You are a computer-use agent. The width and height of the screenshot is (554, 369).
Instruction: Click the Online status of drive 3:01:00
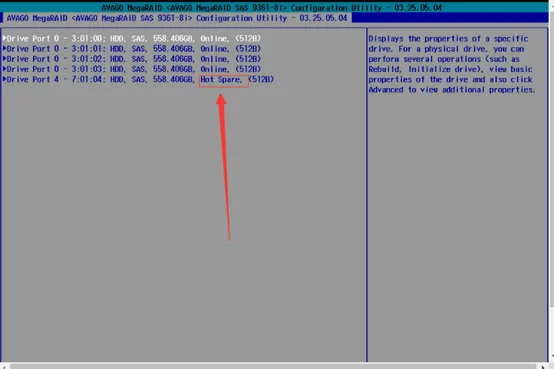click(215, 38)
